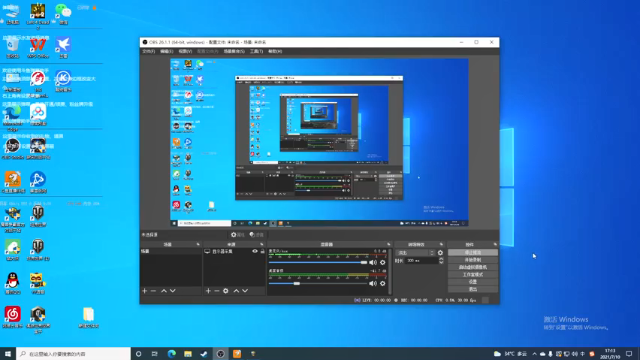
Task: Open transition properties gear icon
Action: (440, 253)
